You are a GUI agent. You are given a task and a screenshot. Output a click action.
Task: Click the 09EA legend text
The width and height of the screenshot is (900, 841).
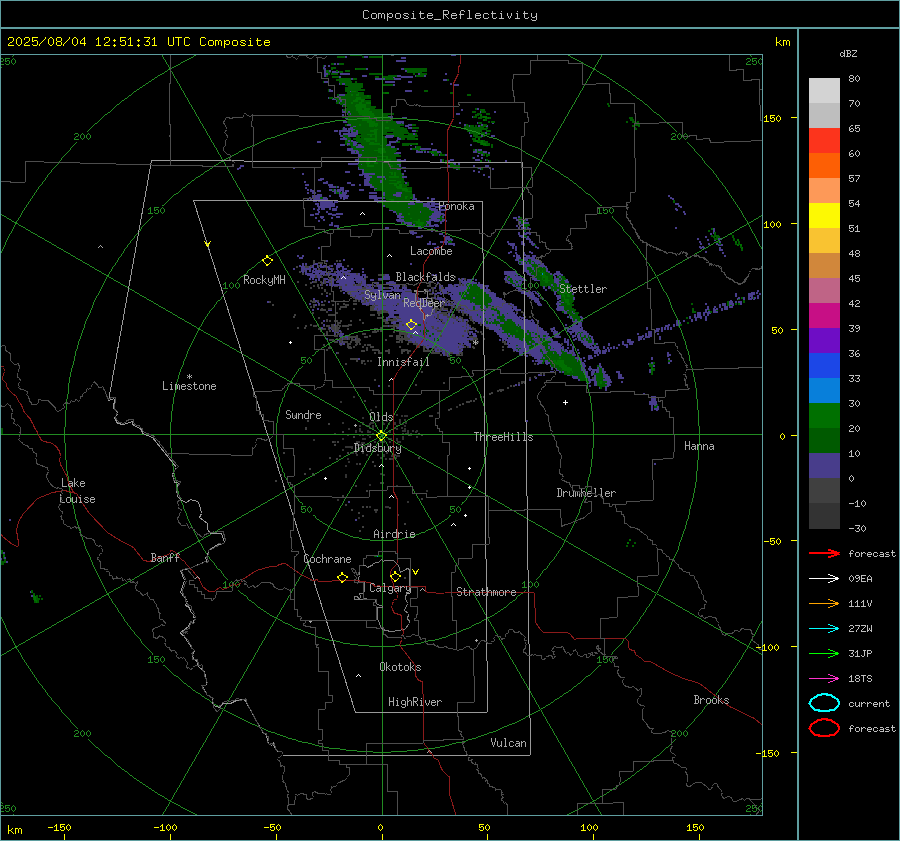pos(860,579)
